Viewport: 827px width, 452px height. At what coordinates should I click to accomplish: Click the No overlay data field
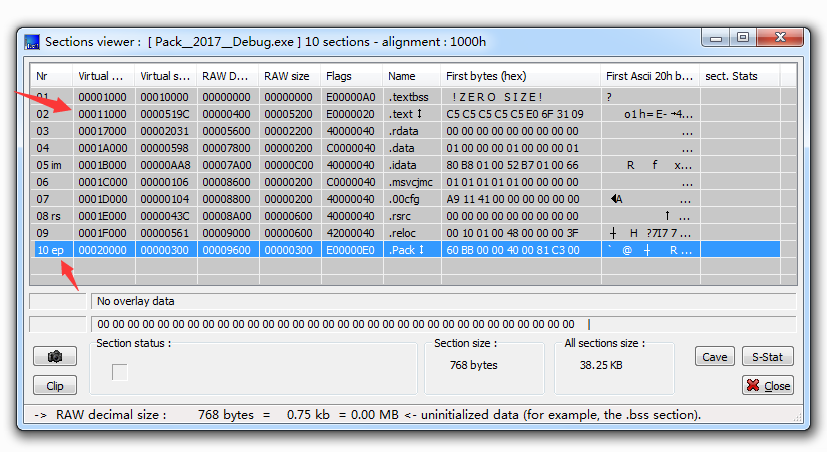tap(443, 301)
